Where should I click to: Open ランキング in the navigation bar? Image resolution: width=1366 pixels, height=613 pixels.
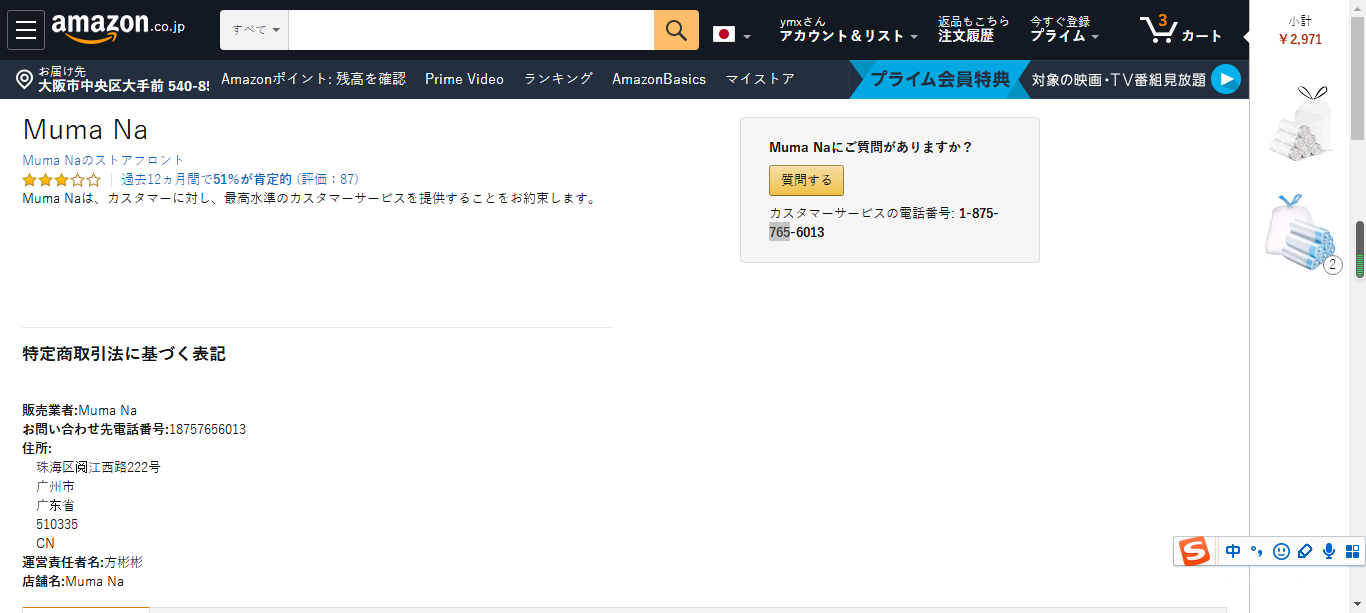558,79
